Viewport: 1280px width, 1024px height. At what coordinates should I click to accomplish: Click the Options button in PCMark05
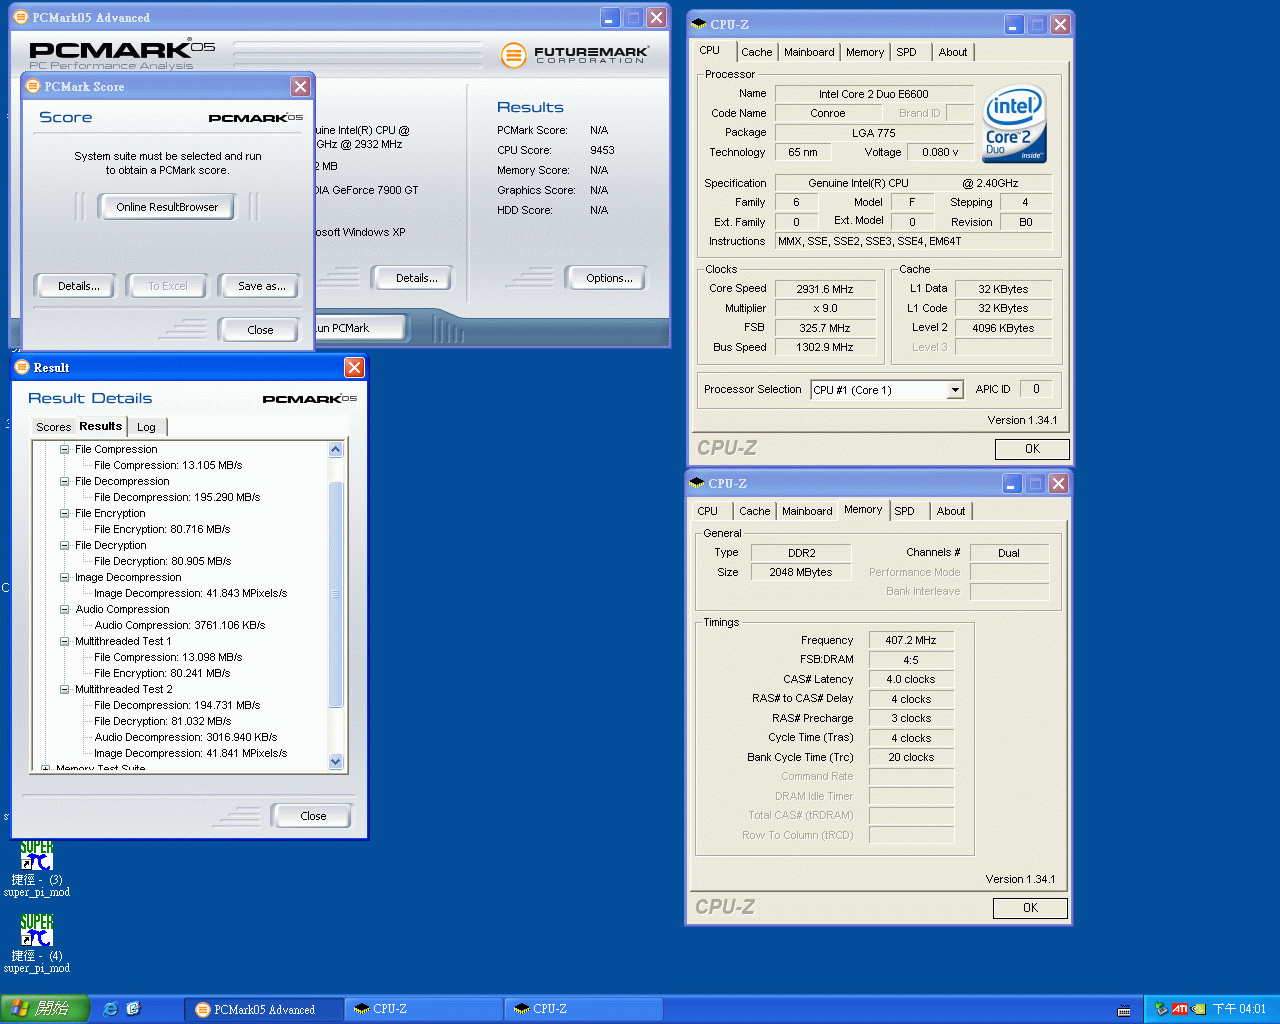609,278
